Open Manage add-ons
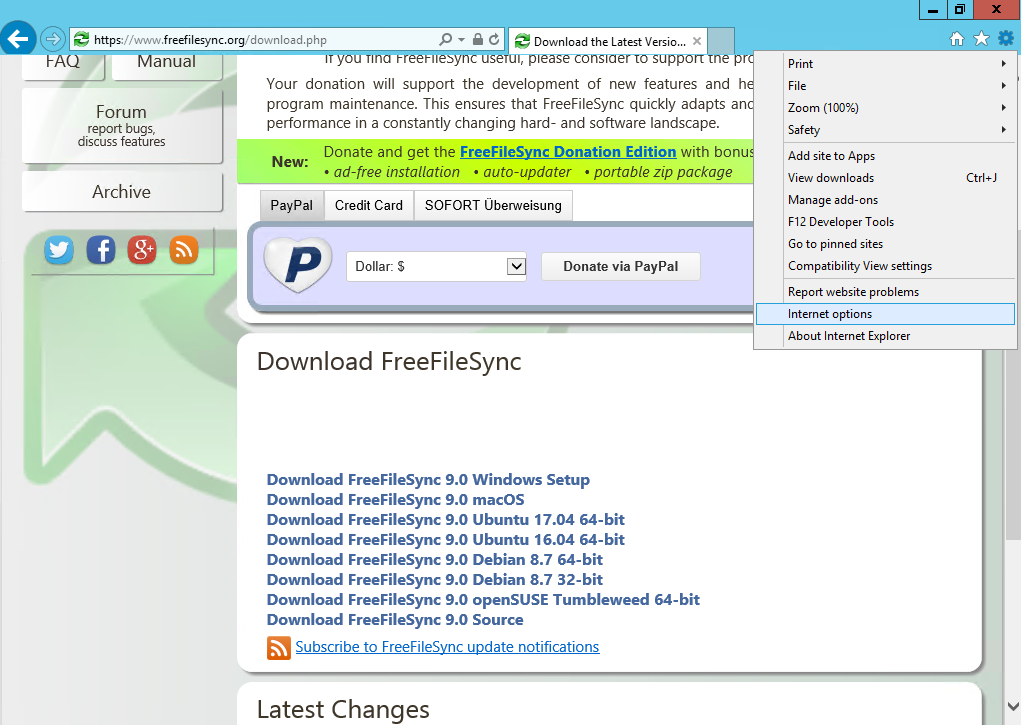Screen dimensions: 1021x725 tap(885, 200)
